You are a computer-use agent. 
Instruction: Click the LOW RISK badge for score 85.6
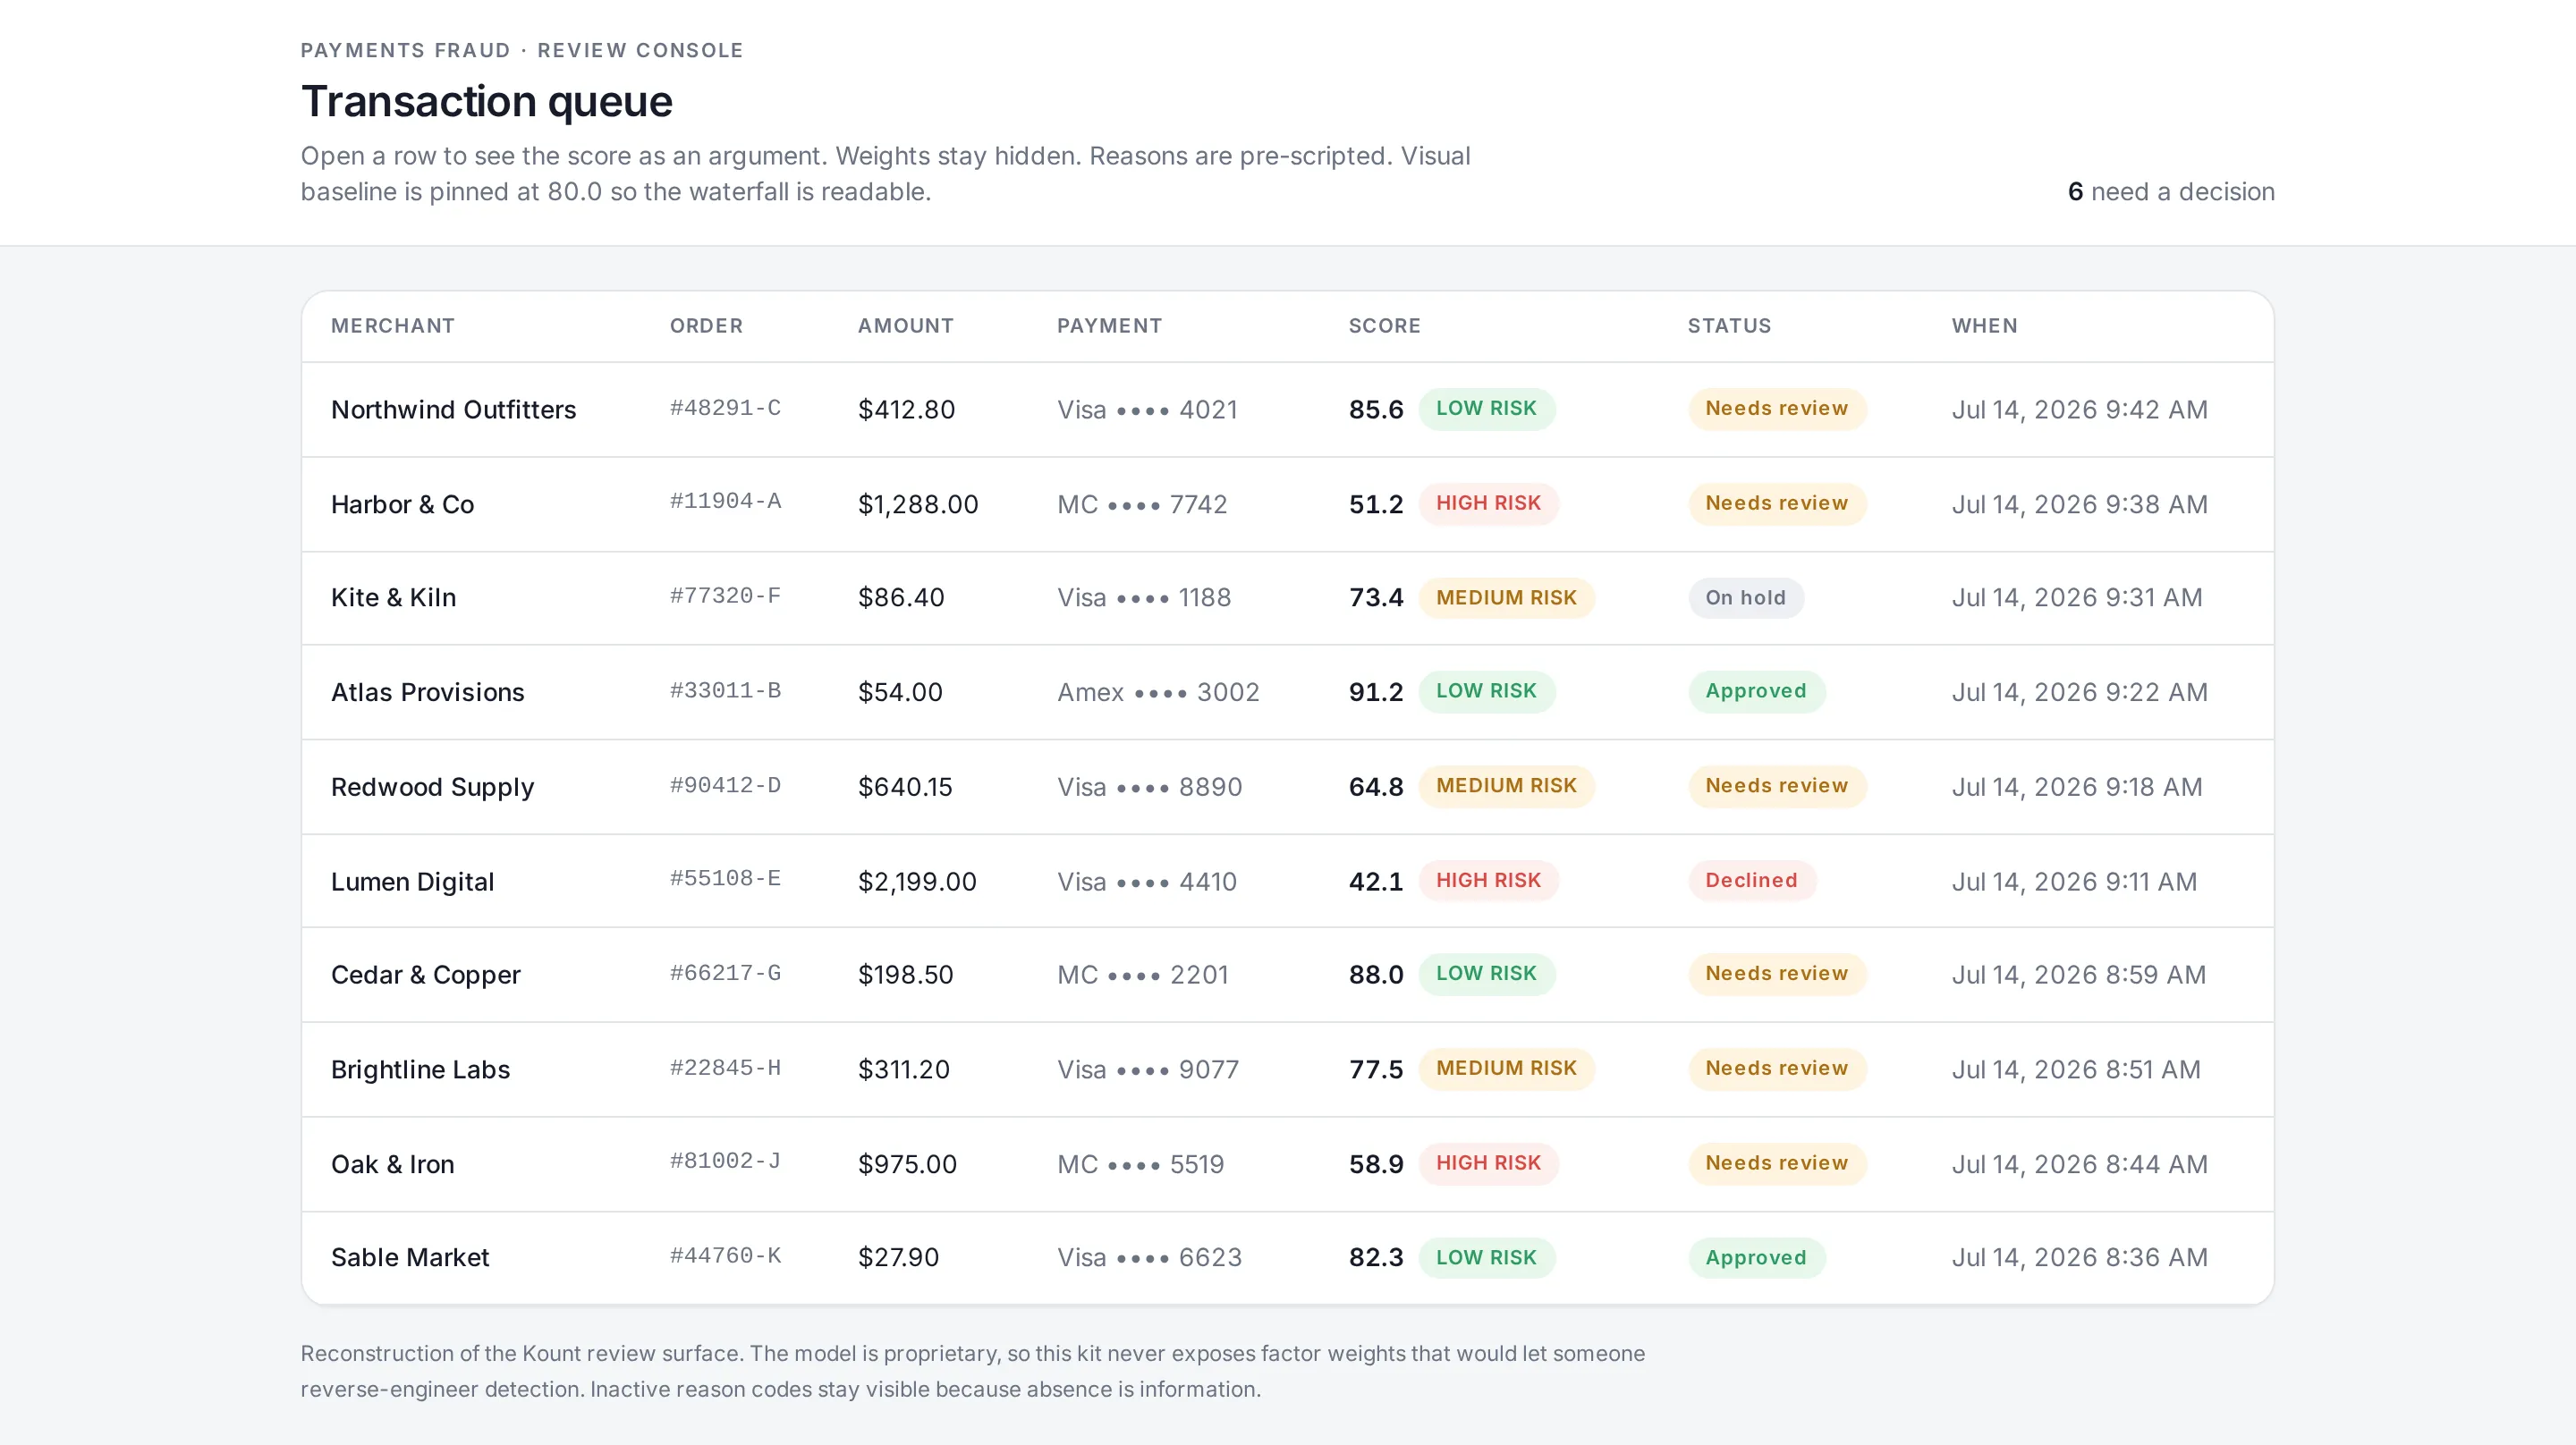tap(1486, 409)
